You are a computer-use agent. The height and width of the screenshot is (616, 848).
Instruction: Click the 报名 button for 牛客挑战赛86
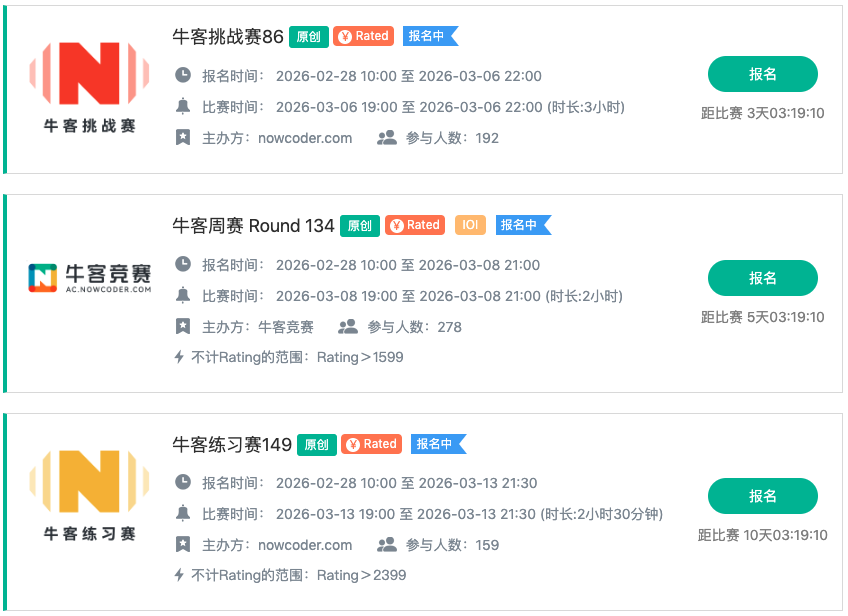[x=764, y=74]
